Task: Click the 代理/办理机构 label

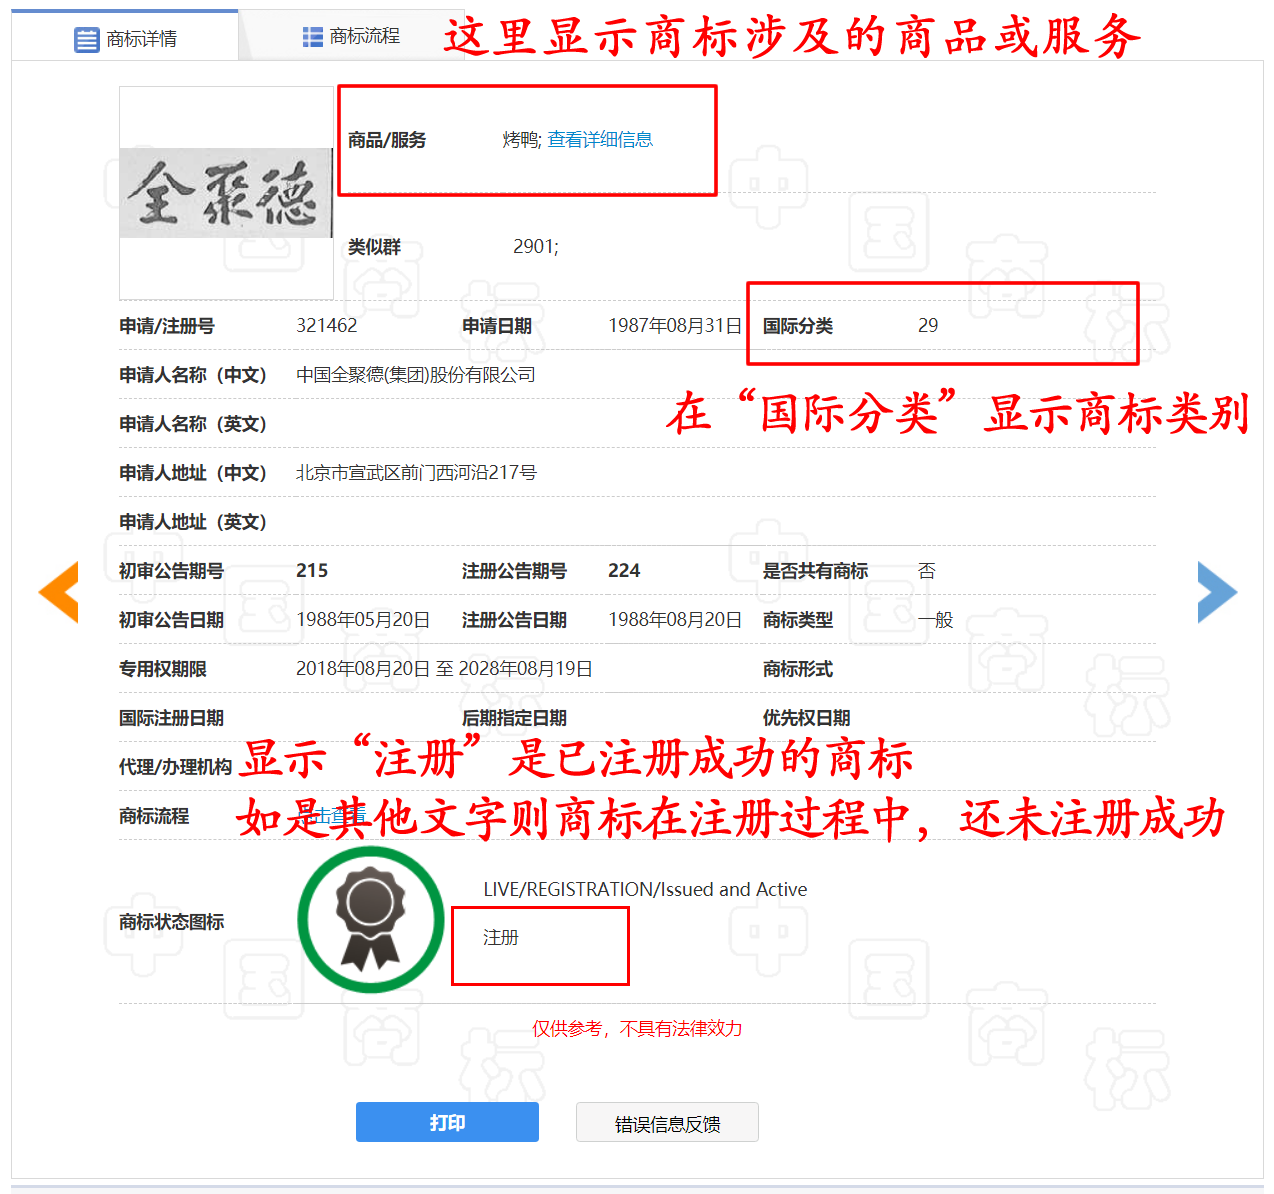Action: click(176, 766)
